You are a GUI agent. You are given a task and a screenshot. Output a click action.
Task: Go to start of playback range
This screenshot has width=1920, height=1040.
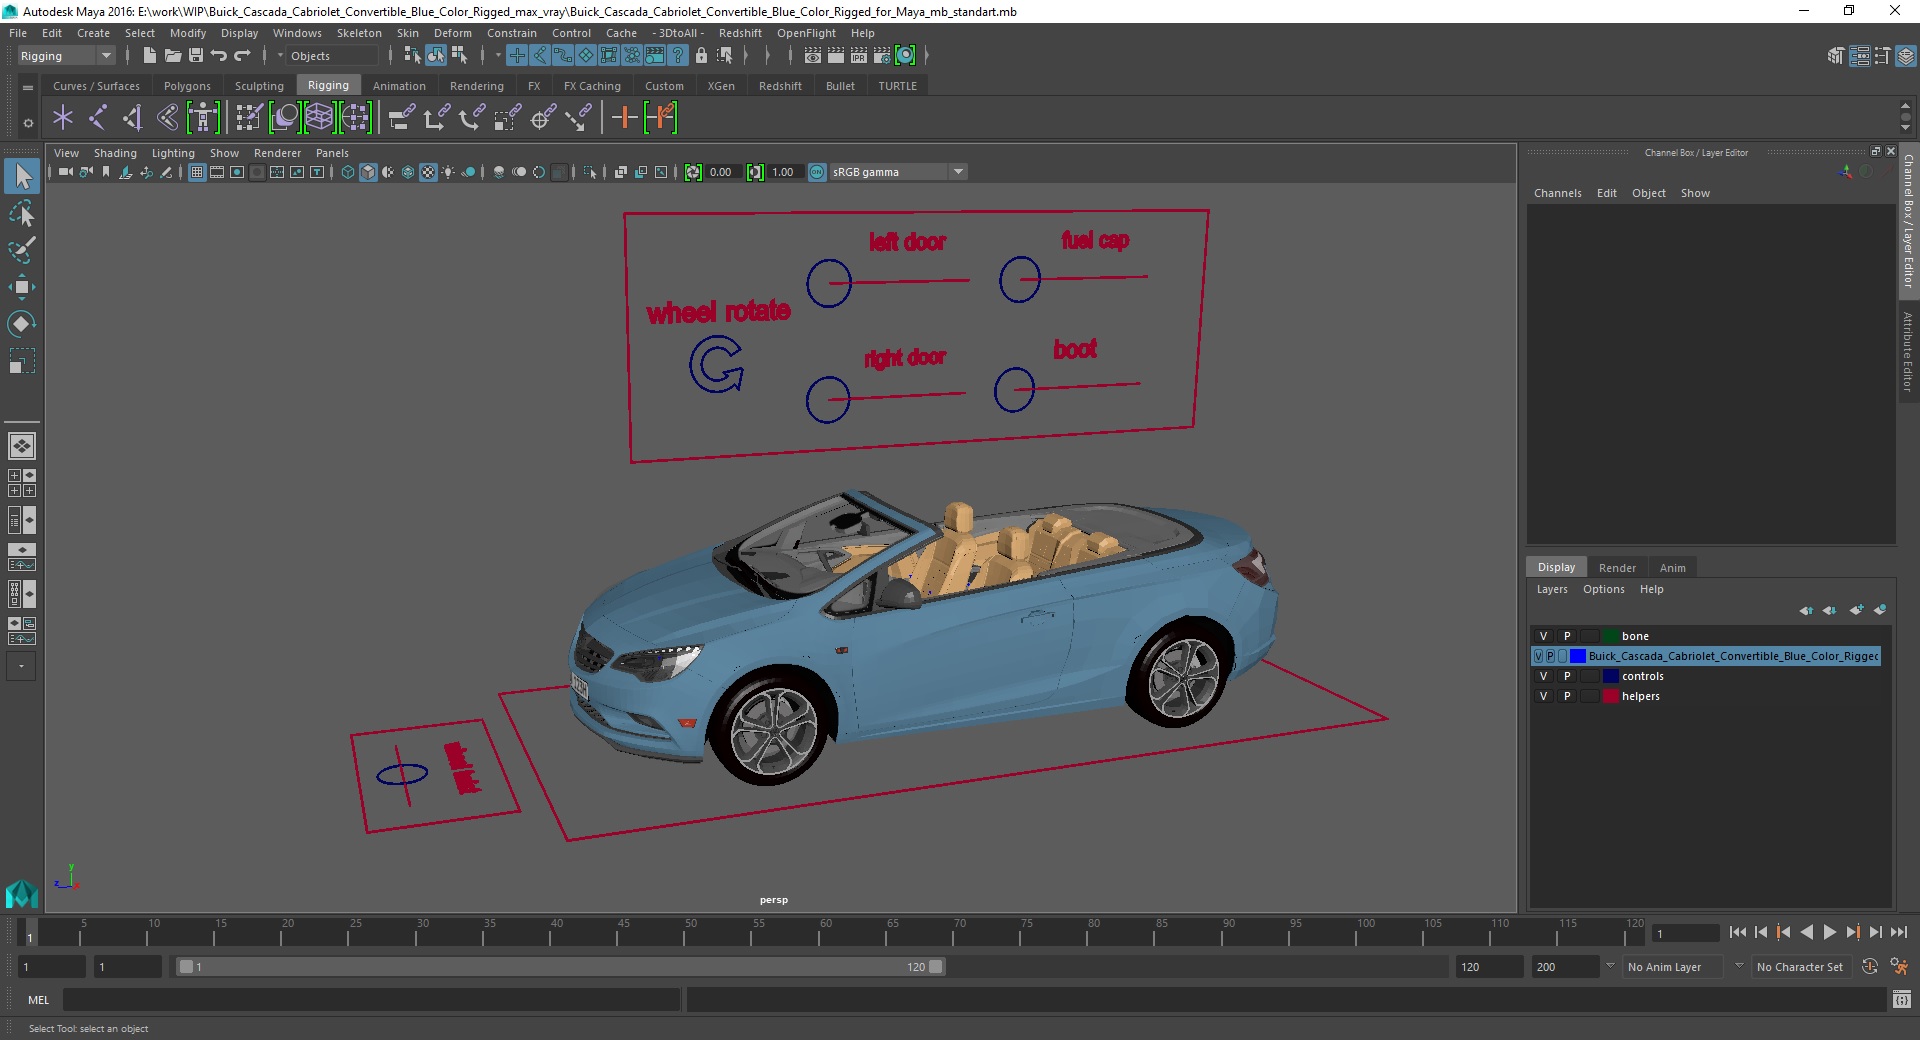coord(1738,932)
